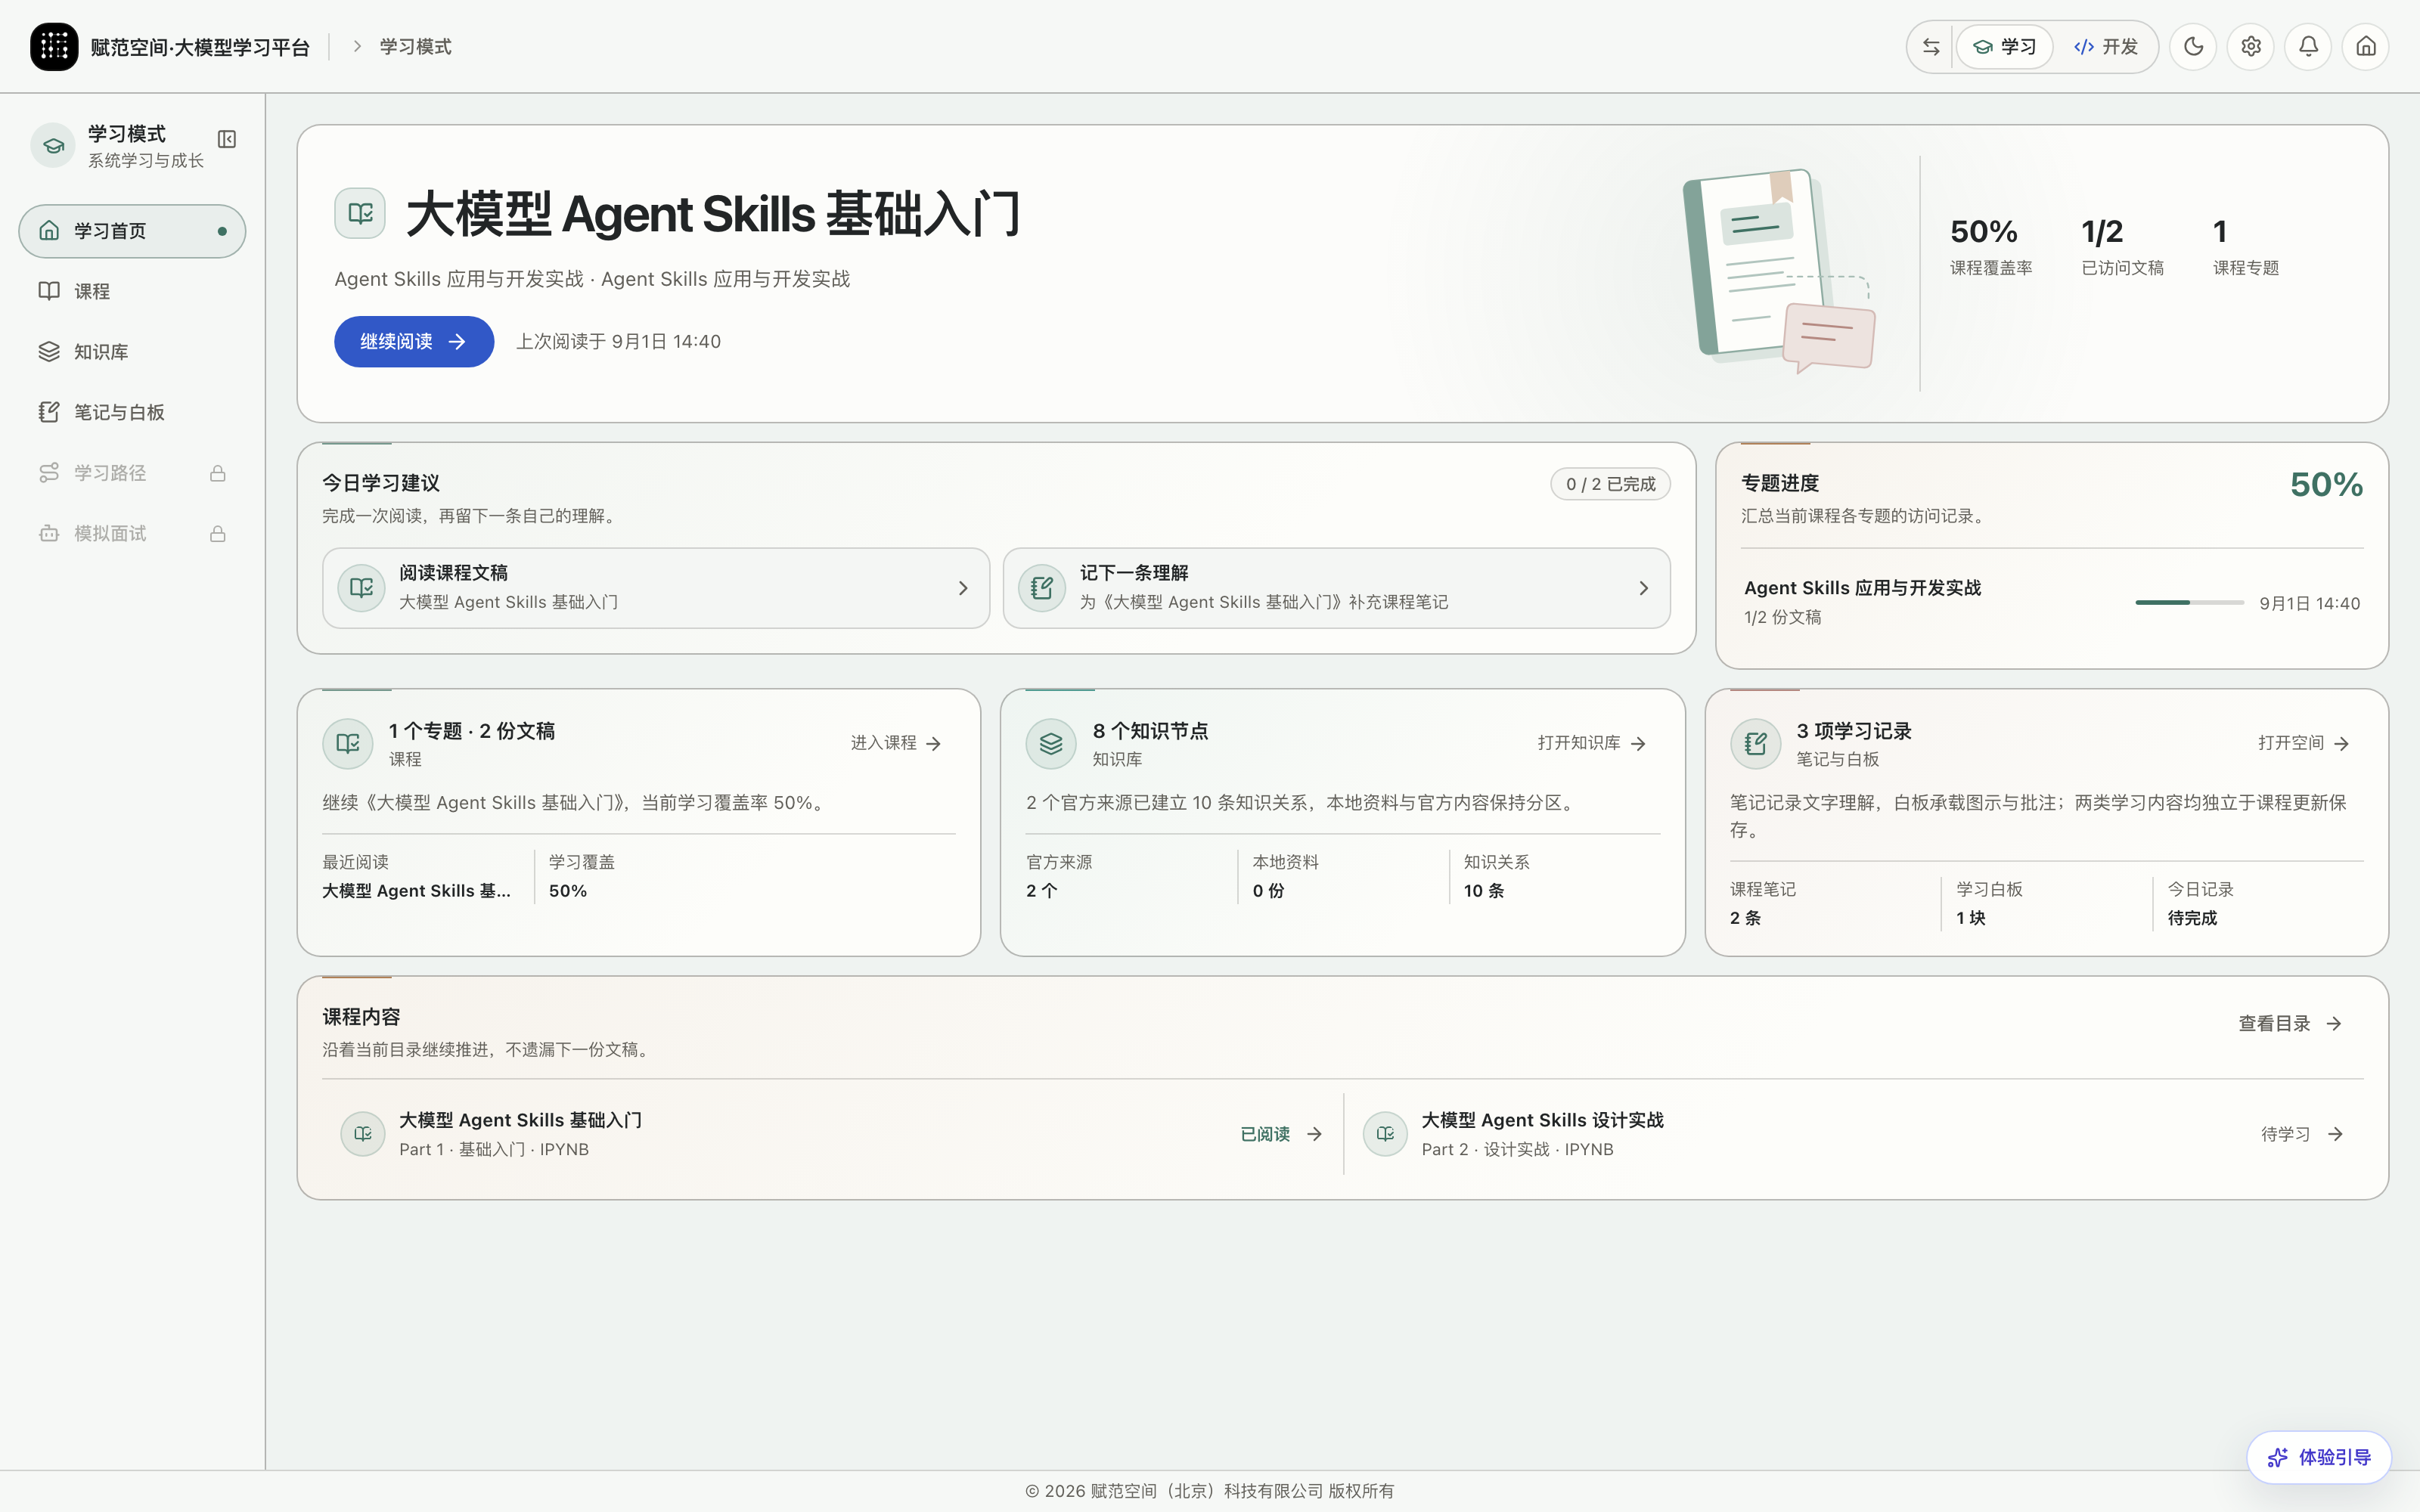Click 打开知识库 link
Viewport: 2420px width, 1512px height.
[1592, 743]
